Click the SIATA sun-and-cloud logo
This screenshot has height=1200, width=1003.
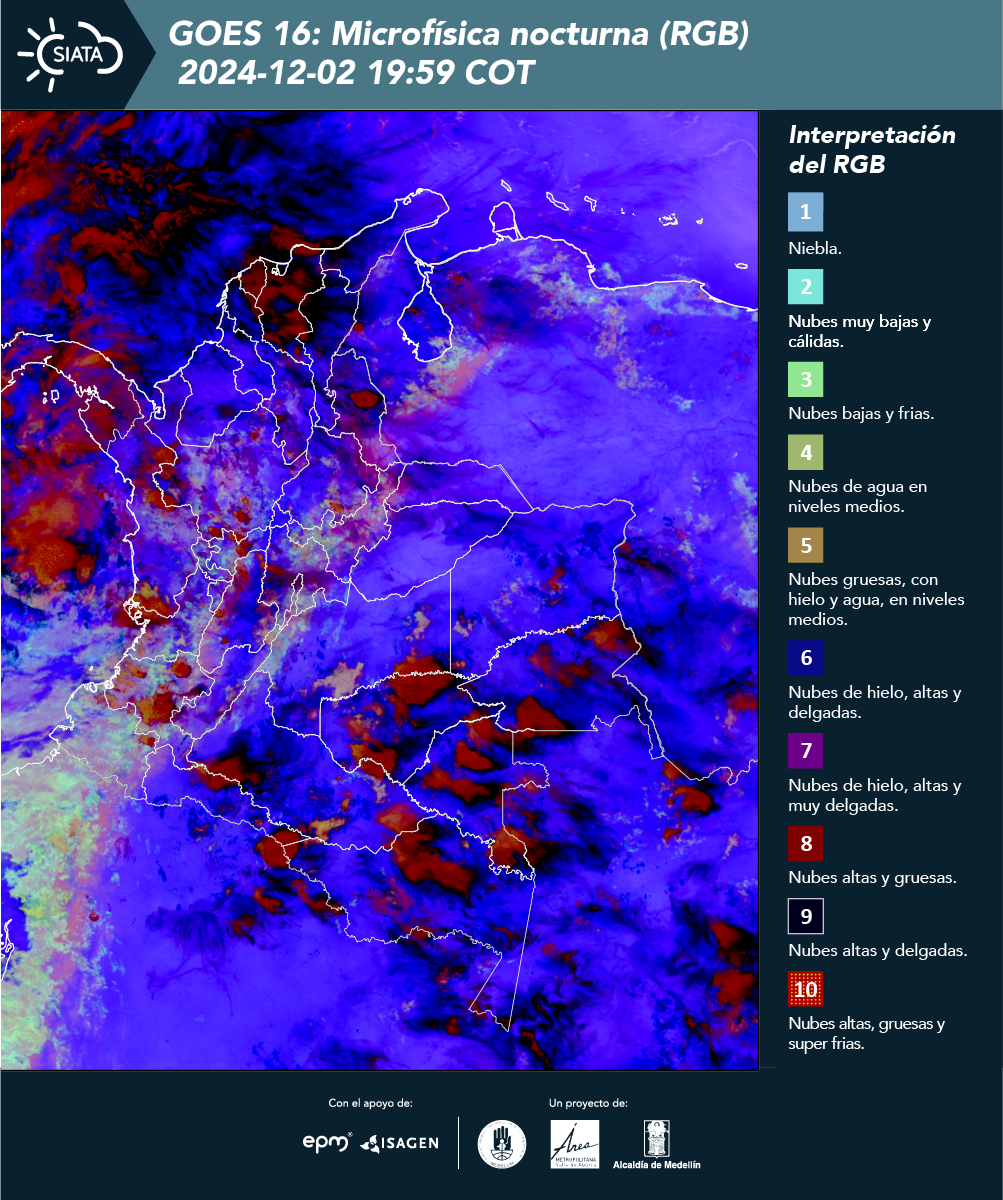click(x=70, y=53)
